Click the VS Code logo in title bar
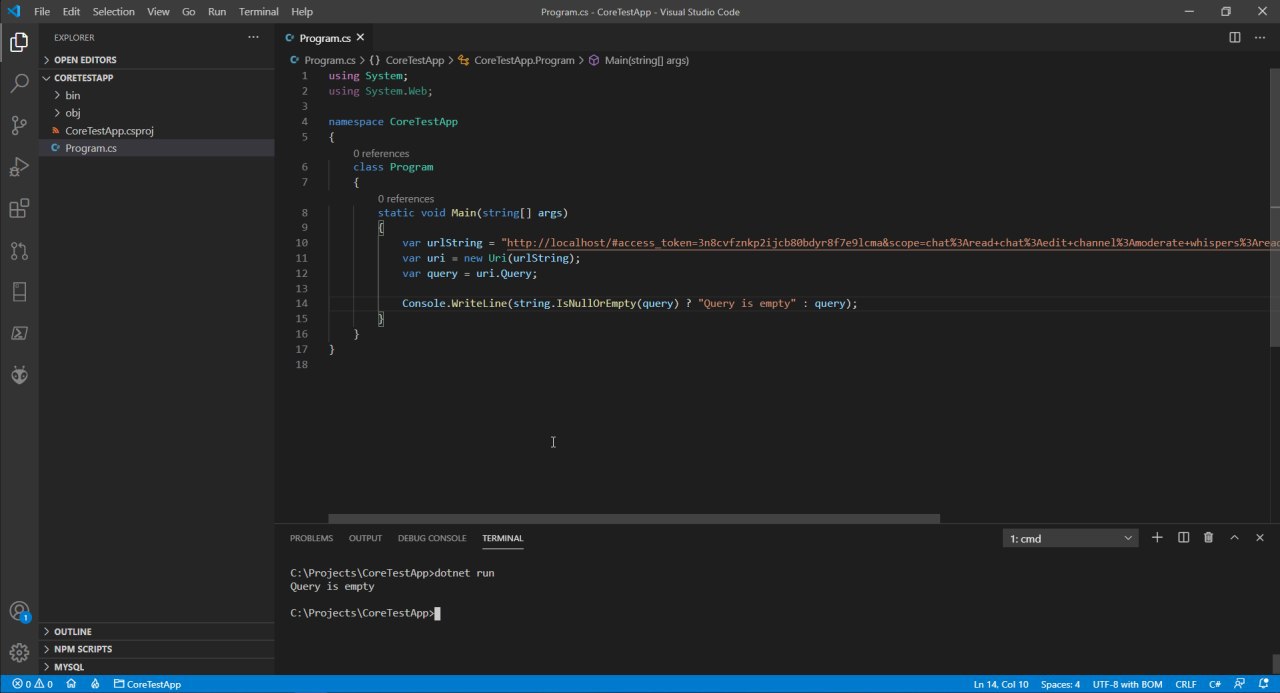 tap(13, 12)
